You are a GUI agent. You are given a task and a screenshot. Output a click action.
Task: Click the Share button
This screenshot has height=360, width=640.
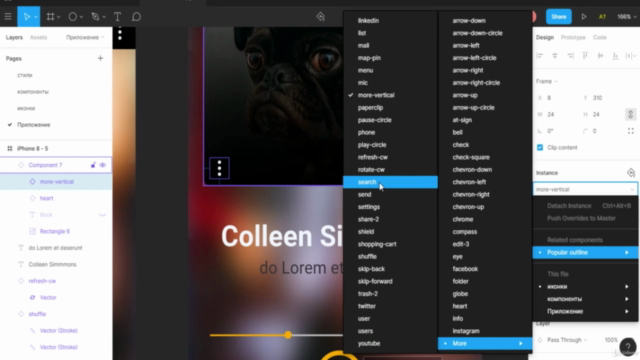coord(559,17)
